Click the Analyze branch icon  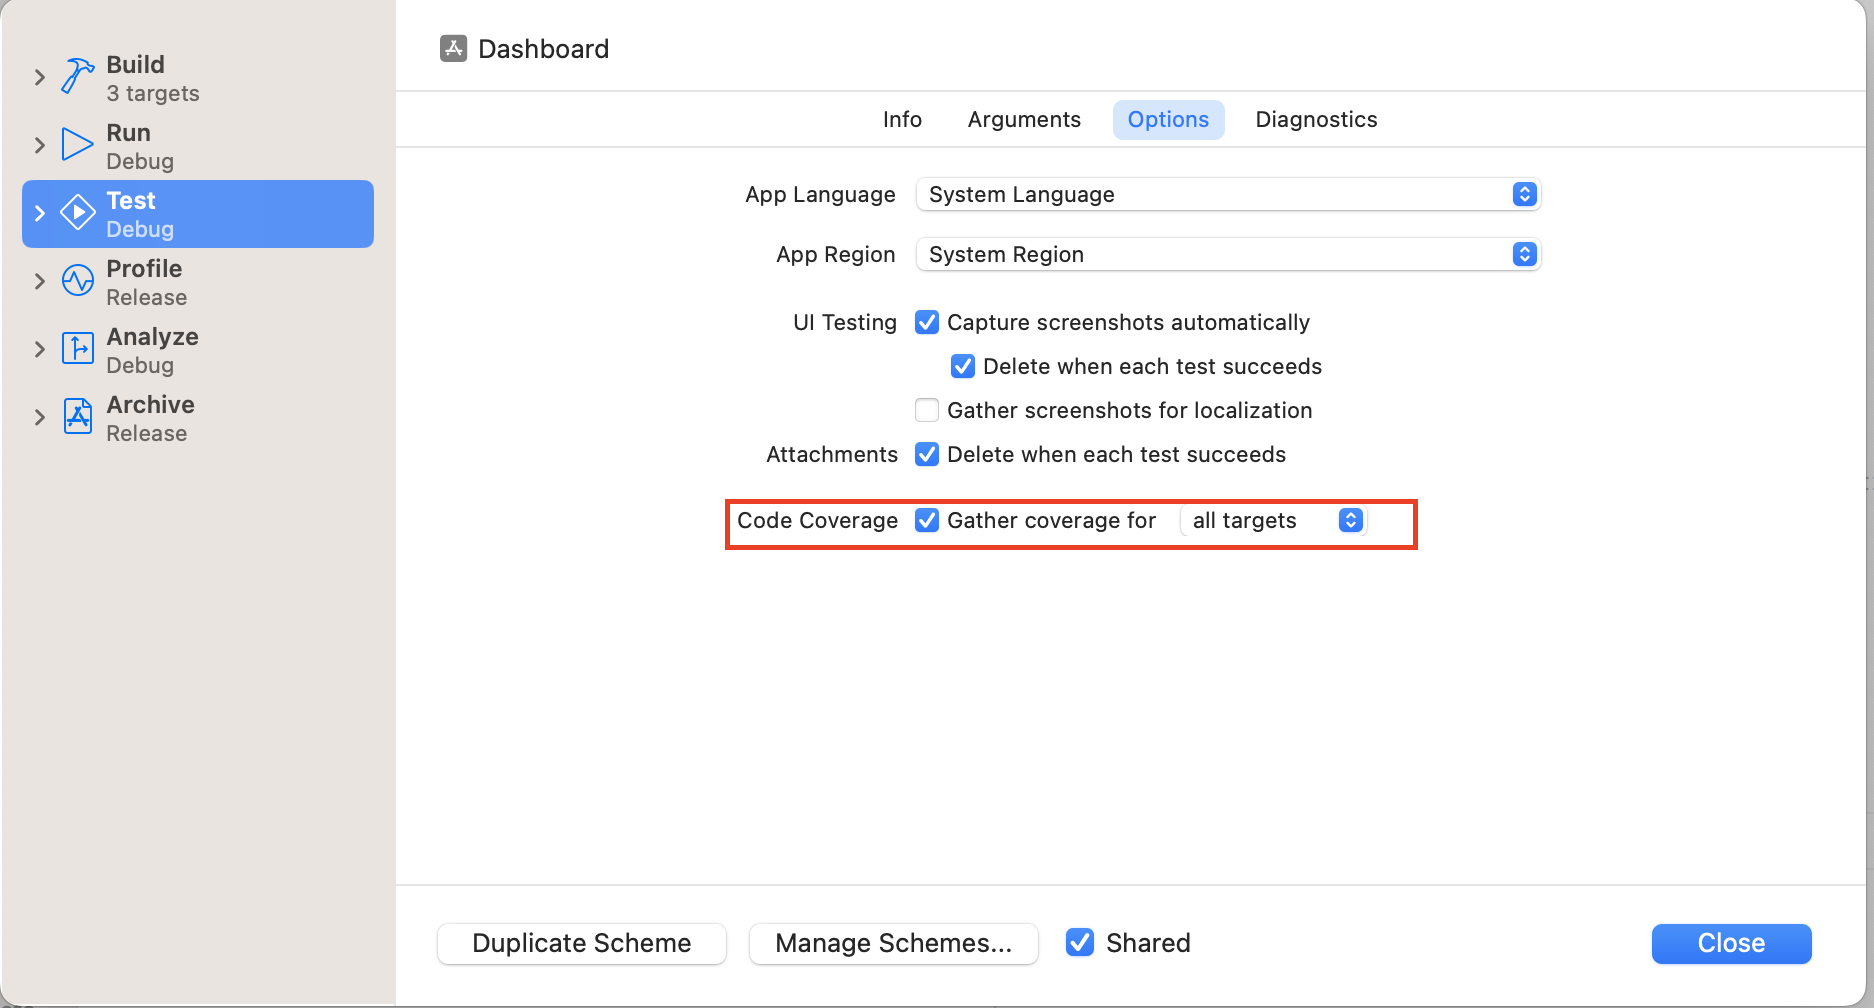(x=77, y=348)
